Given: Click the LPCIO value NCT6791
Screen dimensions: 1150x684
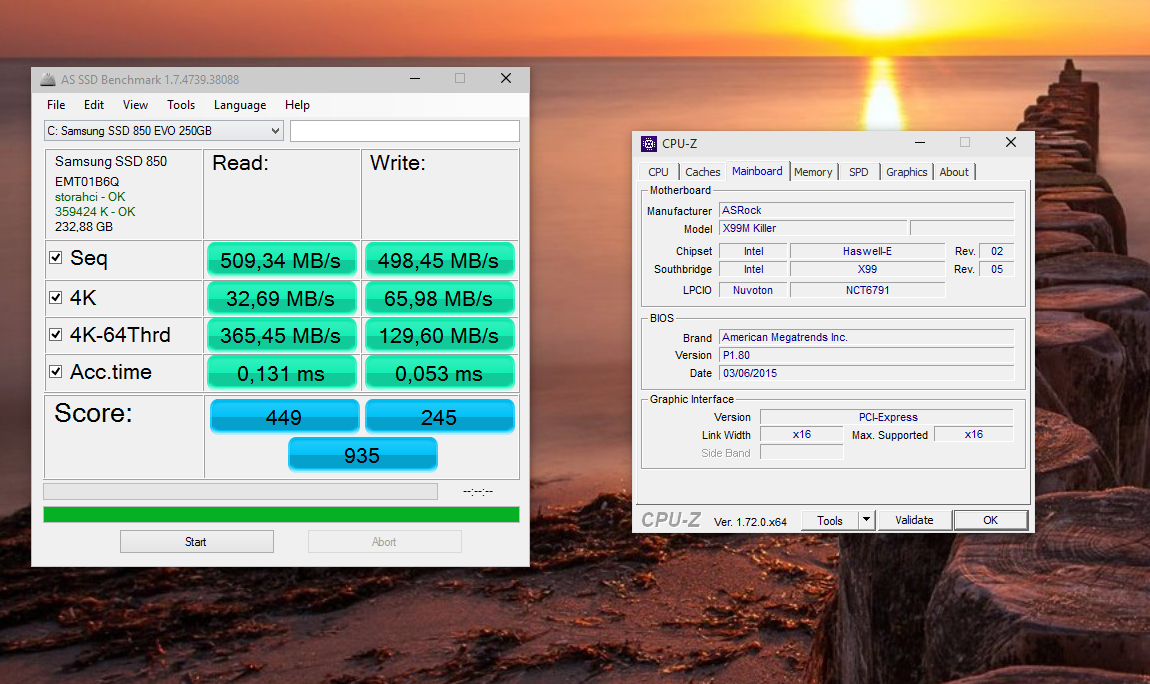Looking at the screenshot, I should [867, 290].
